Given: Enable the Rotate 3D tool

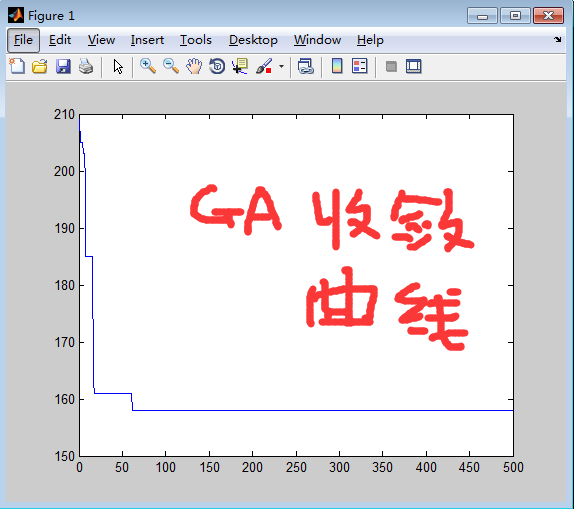Looking at the screenshot, I should point(217,66).
